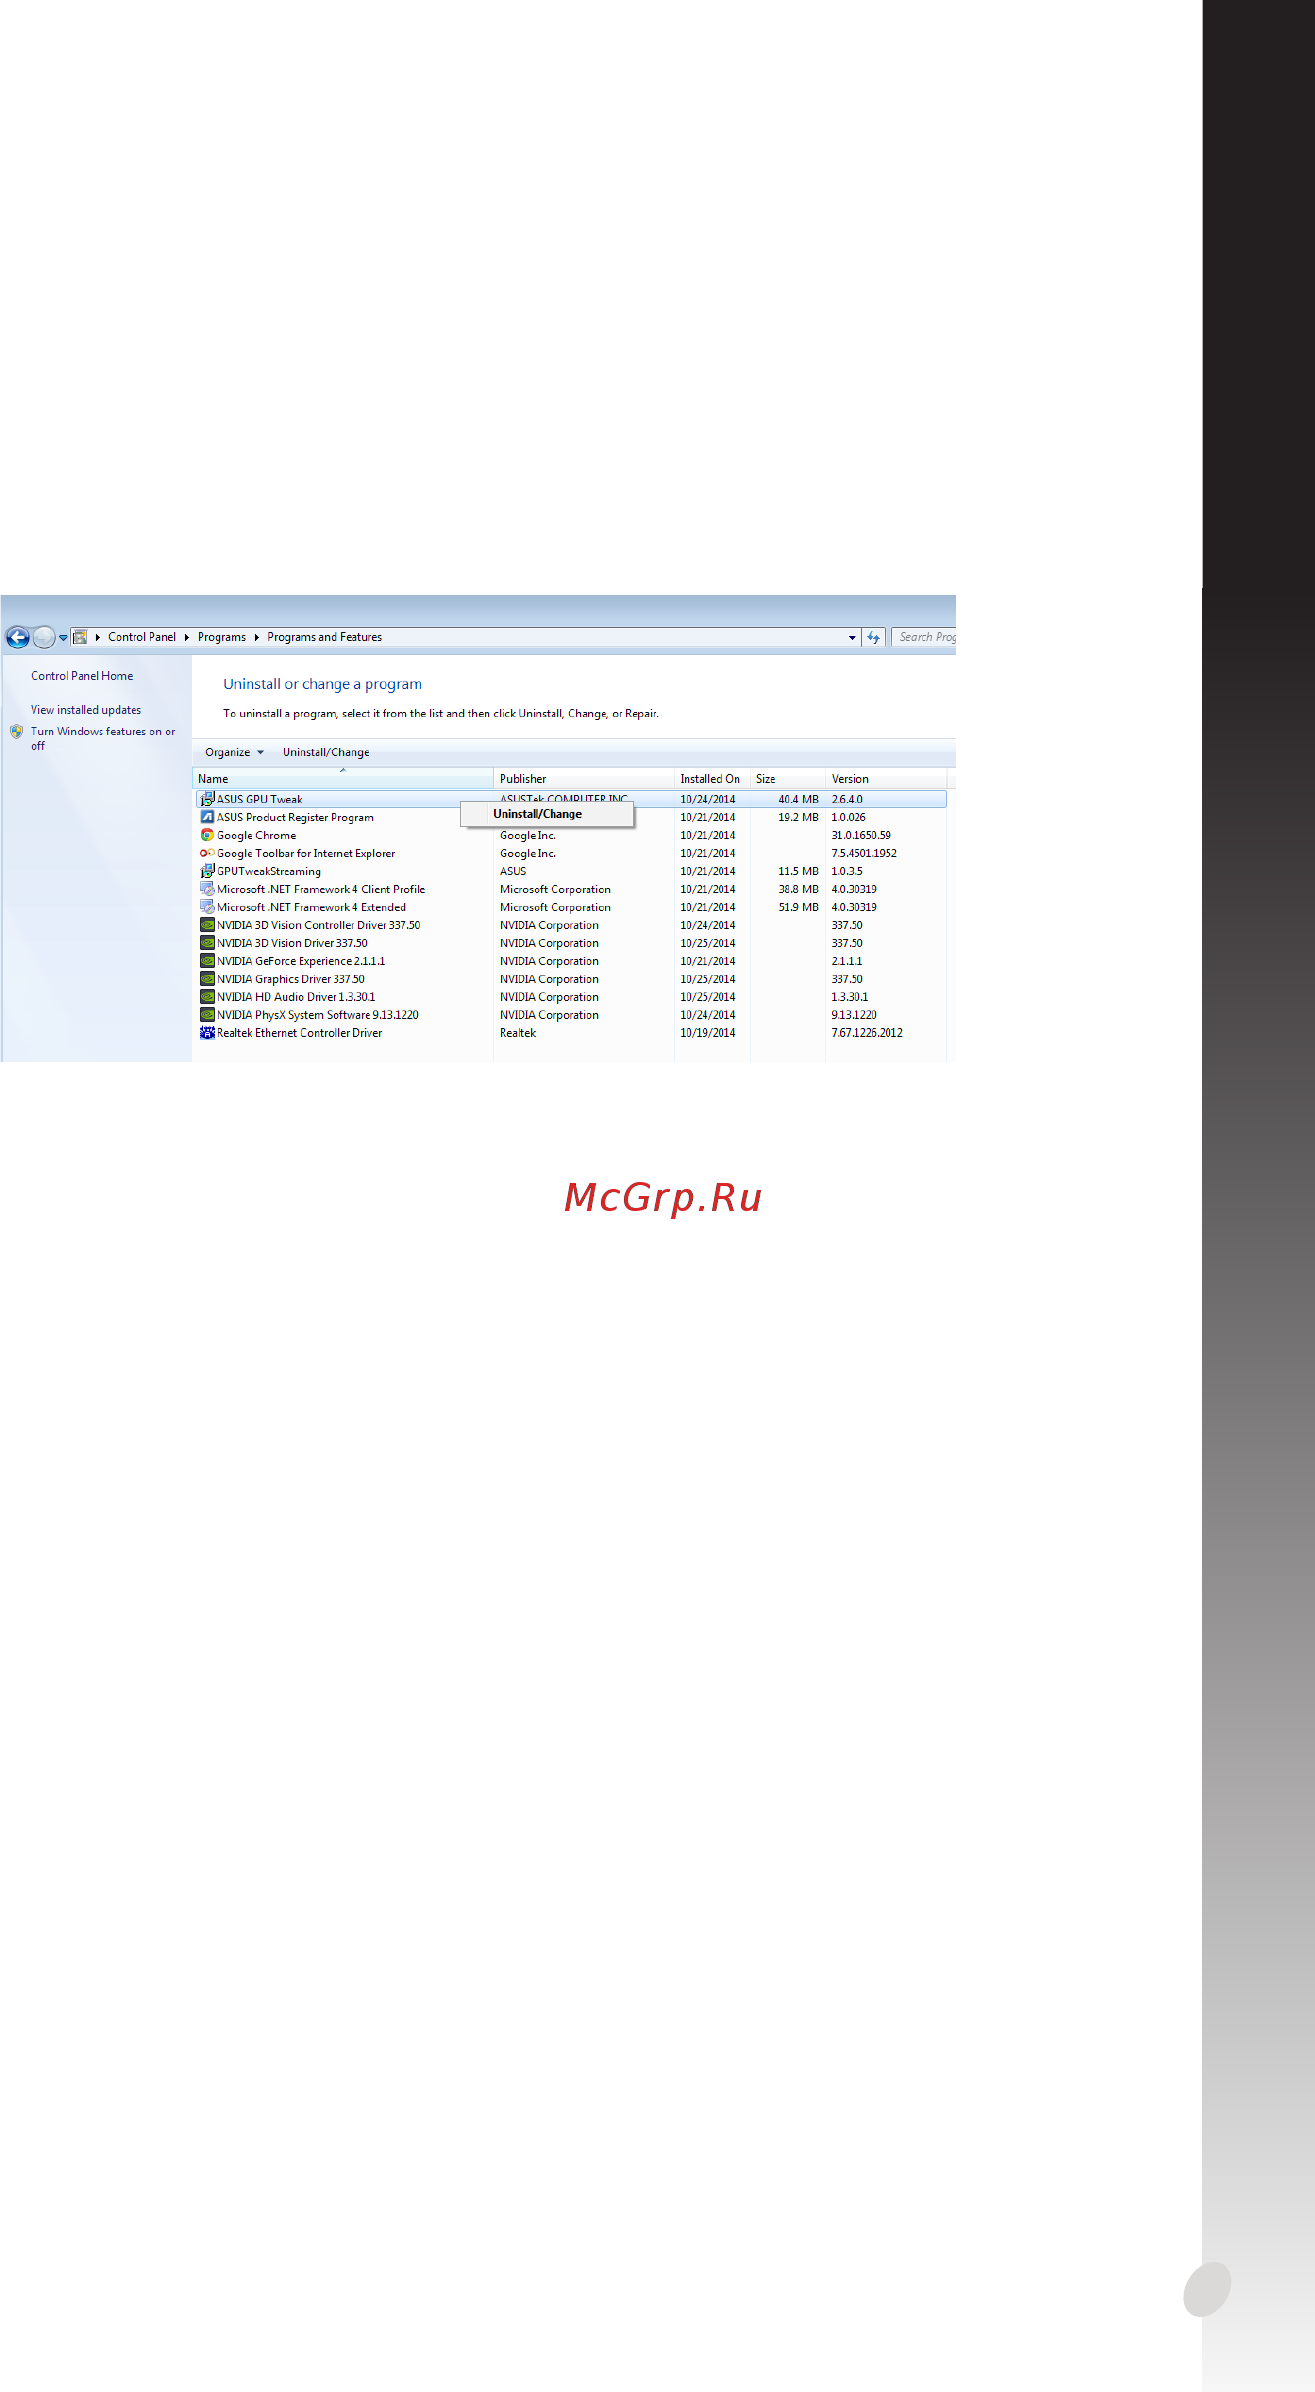Click the Back navigation arrow button
Image resolution: width=1315 pixels, height=2392 pixels.
(17, 637)
